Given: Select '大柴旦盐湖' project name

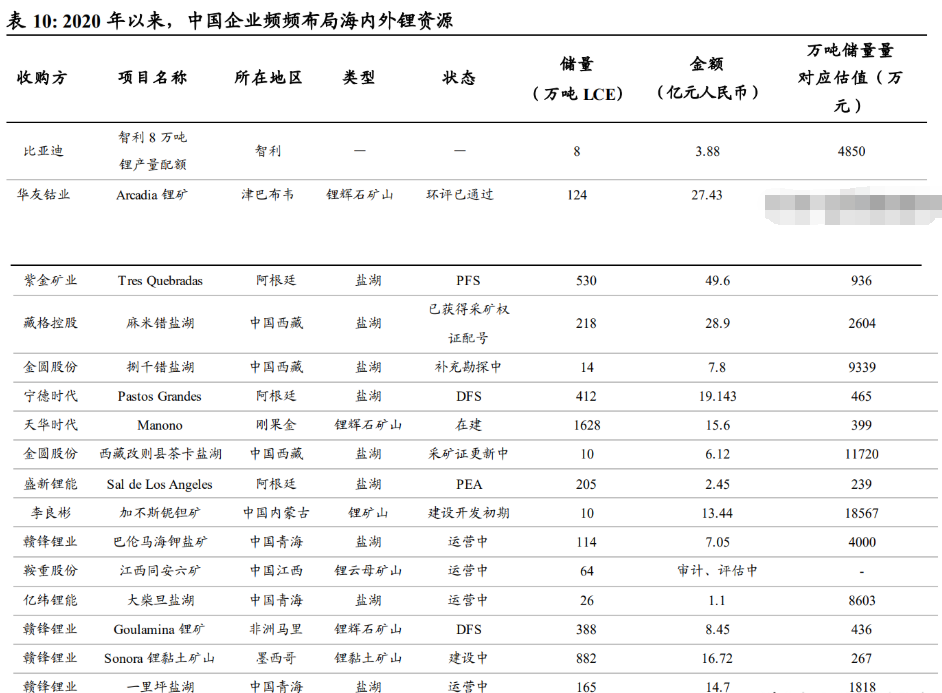Looking at the screenshot, I should pyautogui.click(x=160, y=600).
